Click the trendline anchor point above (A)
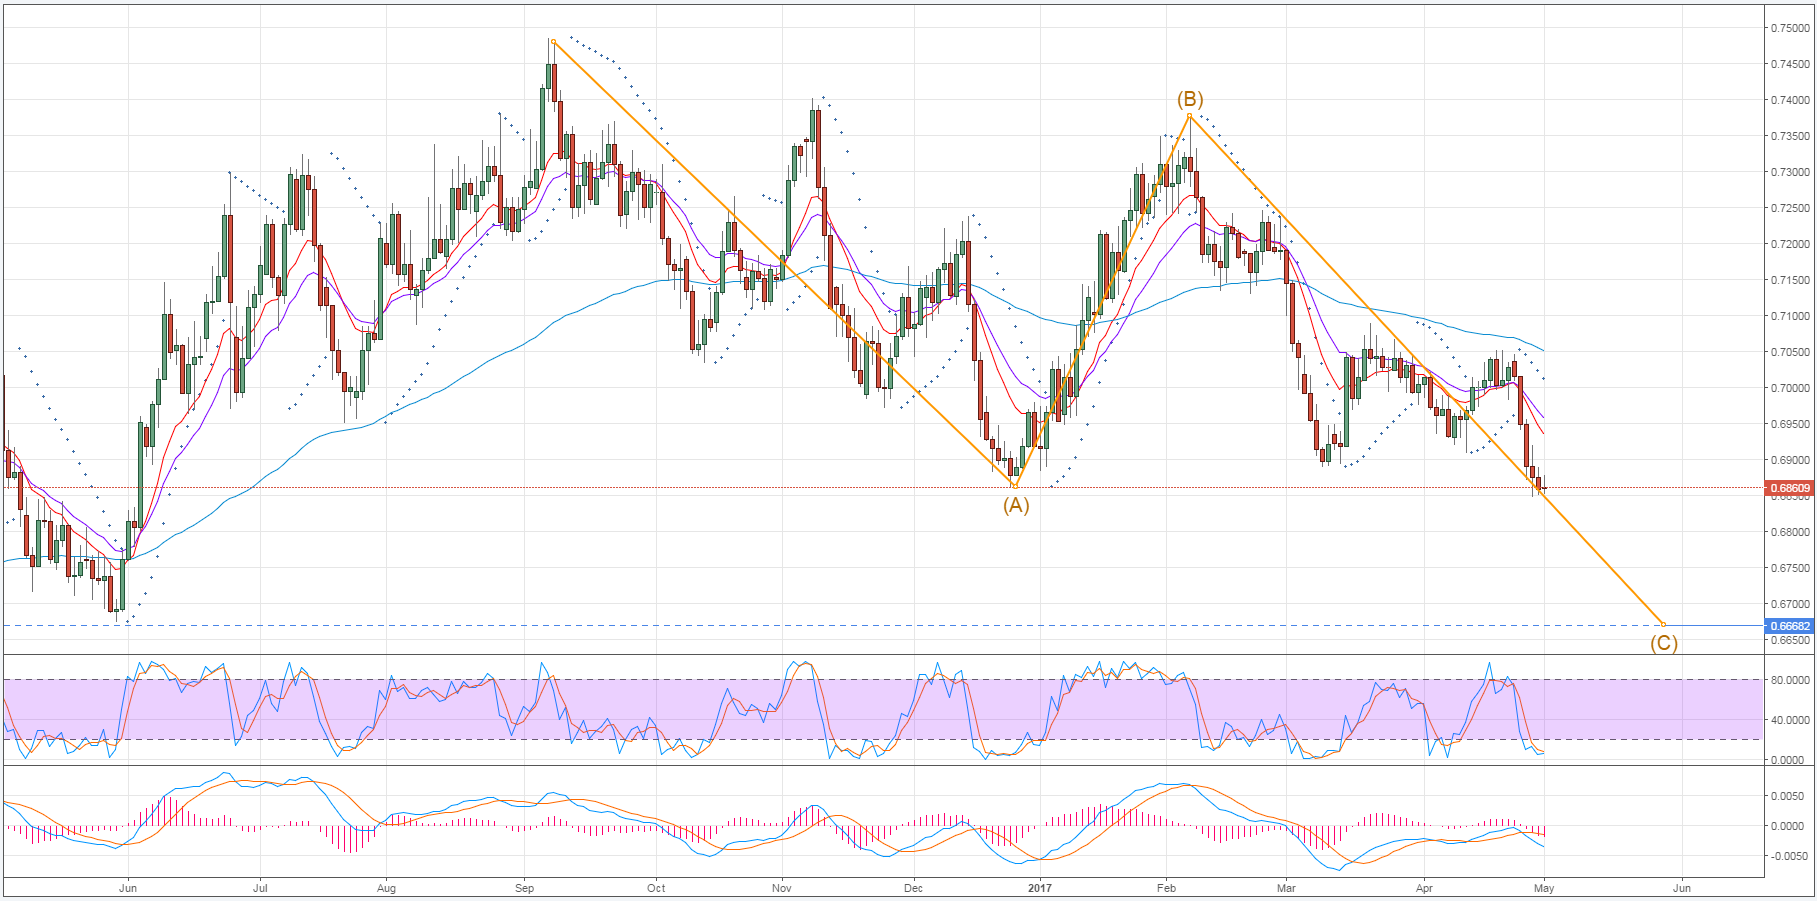The image size is (1817, 901). point(1015,486)
